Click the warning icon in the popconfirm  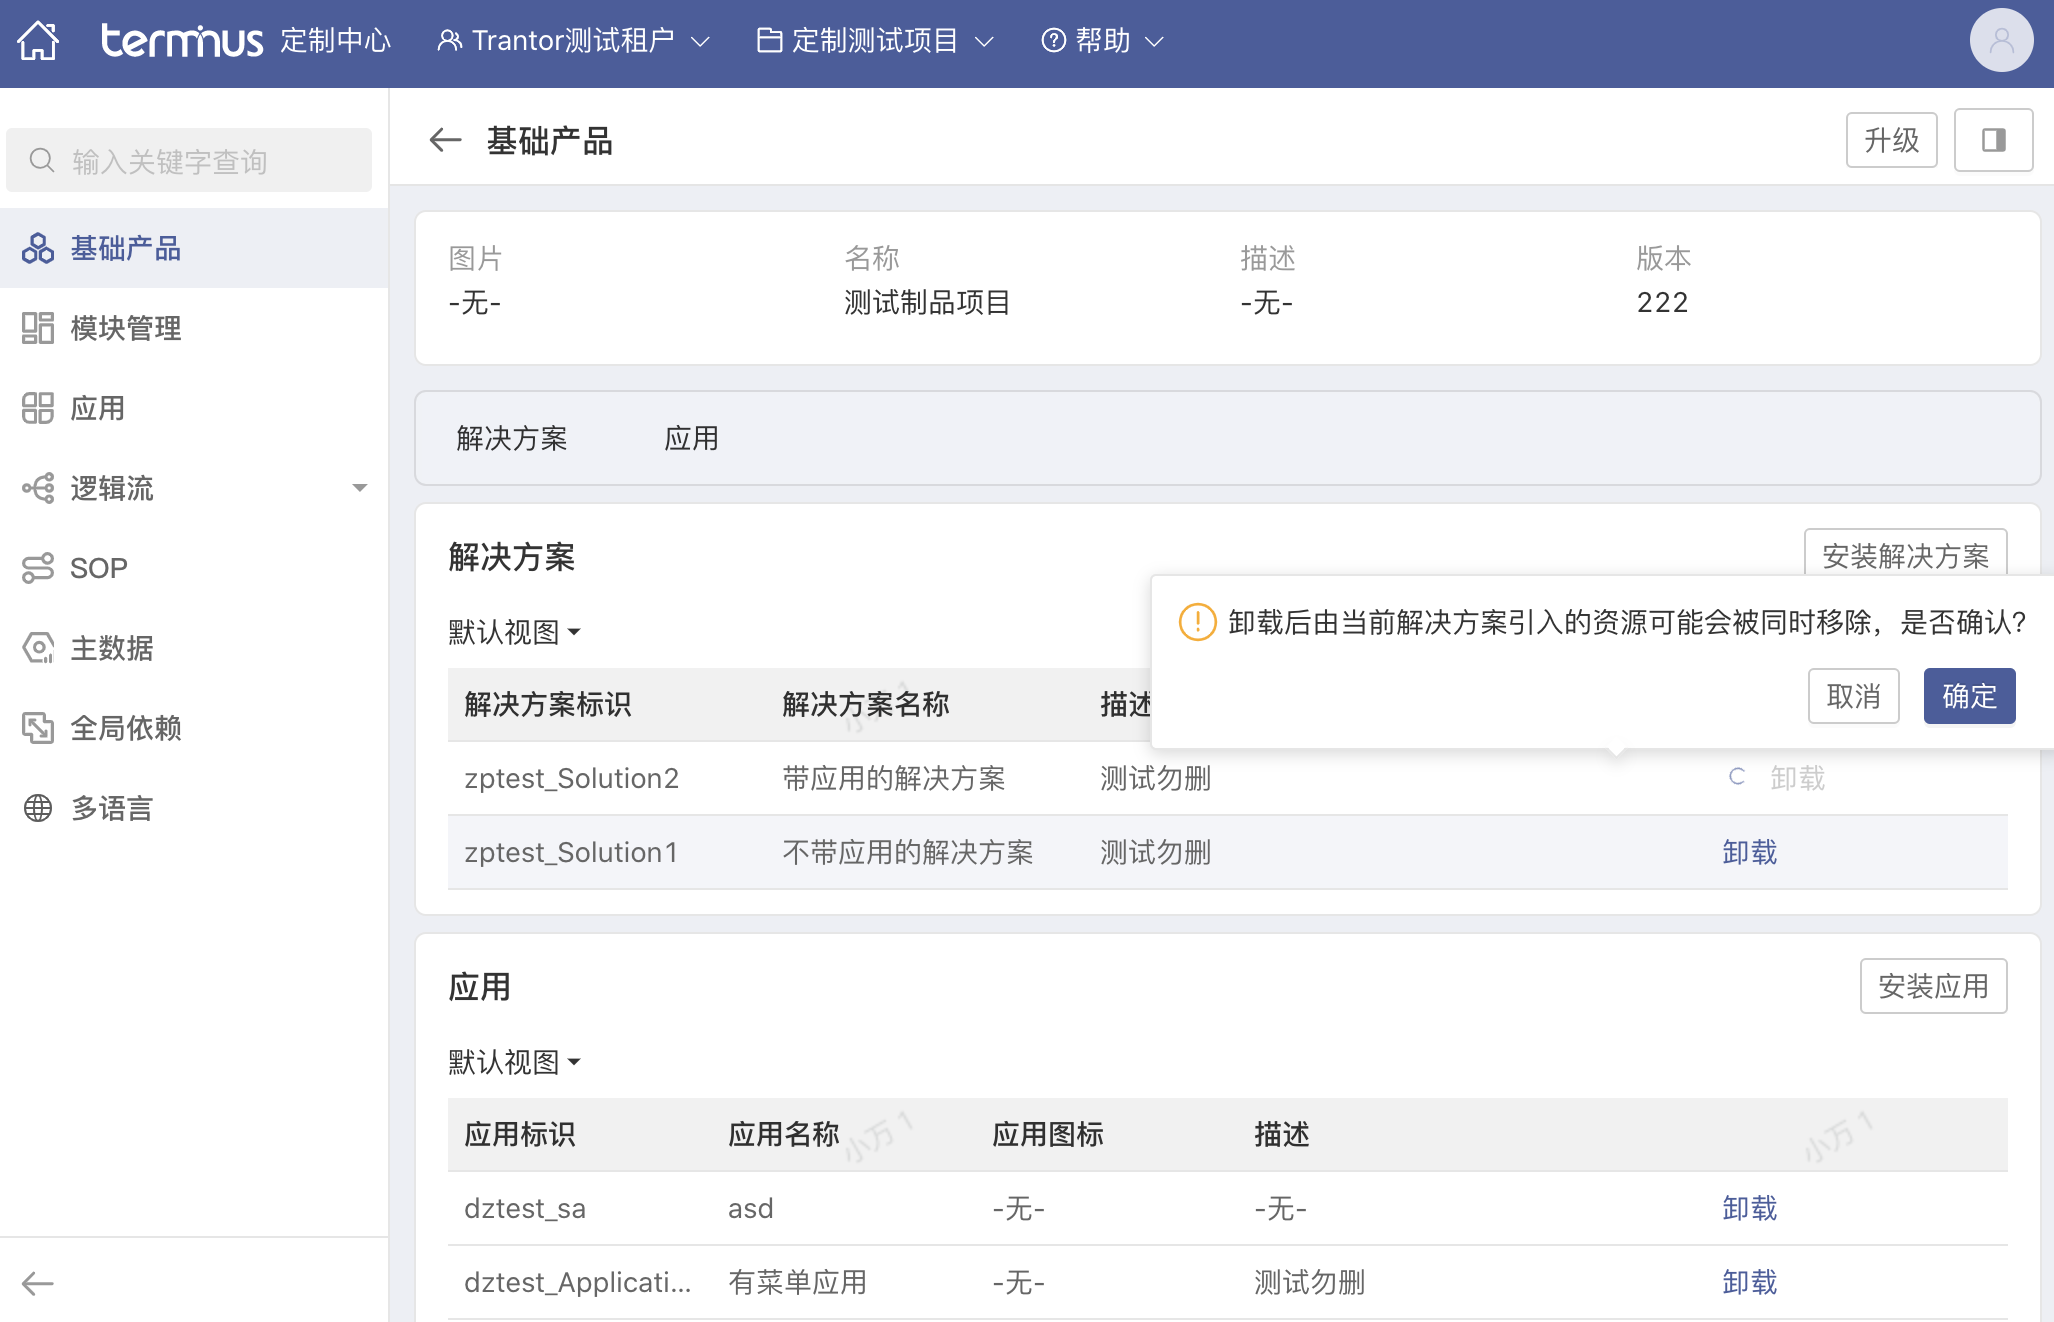[1197, 622]
